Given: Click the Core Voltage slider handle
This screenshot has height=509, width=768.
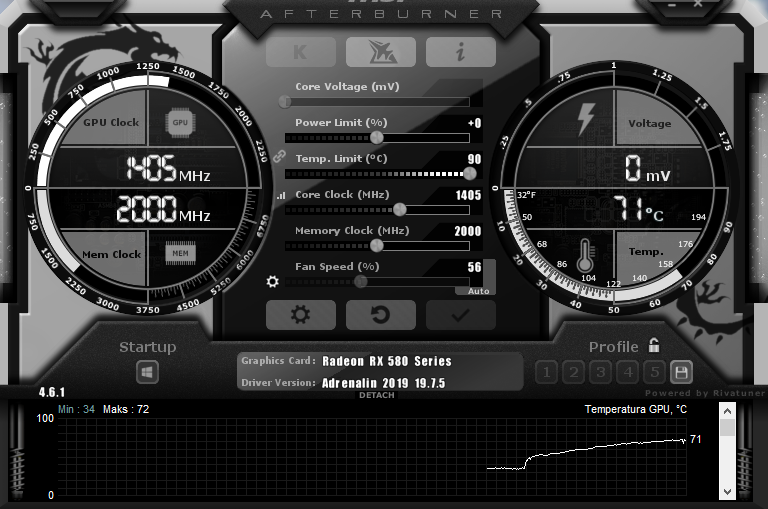Looking at the screenshot, I should (x=285, y=101).
